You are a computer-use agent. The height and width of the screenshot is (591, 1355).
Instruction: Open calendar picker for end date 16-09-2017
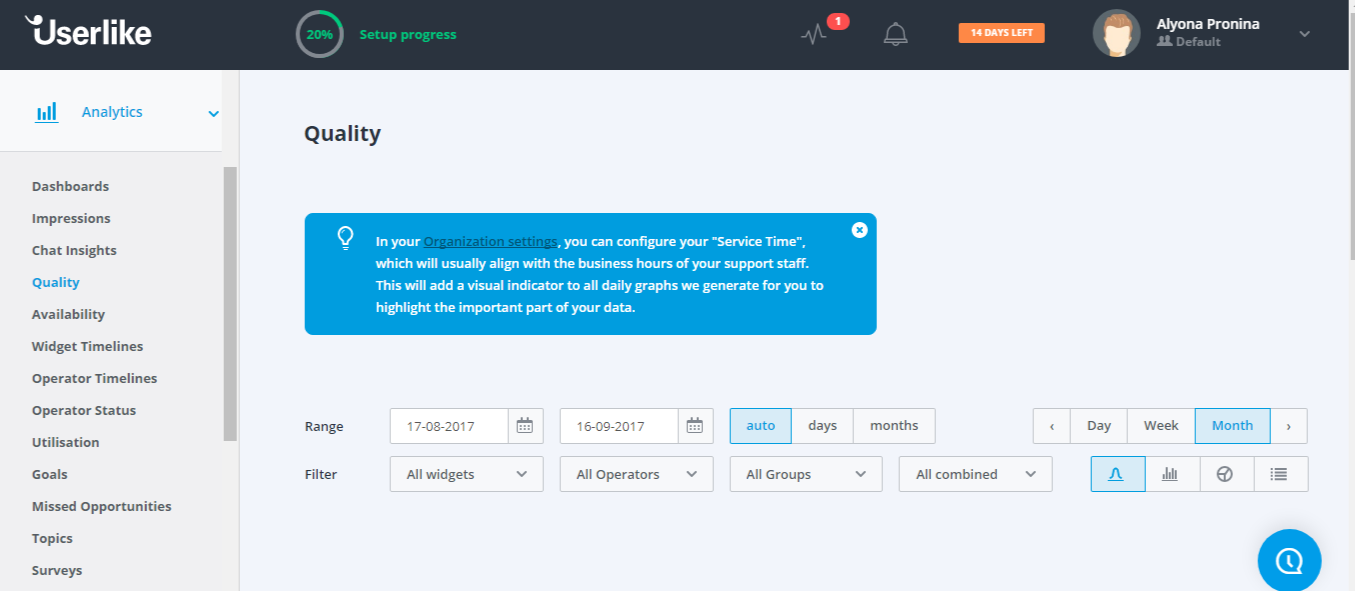point(695,426)
